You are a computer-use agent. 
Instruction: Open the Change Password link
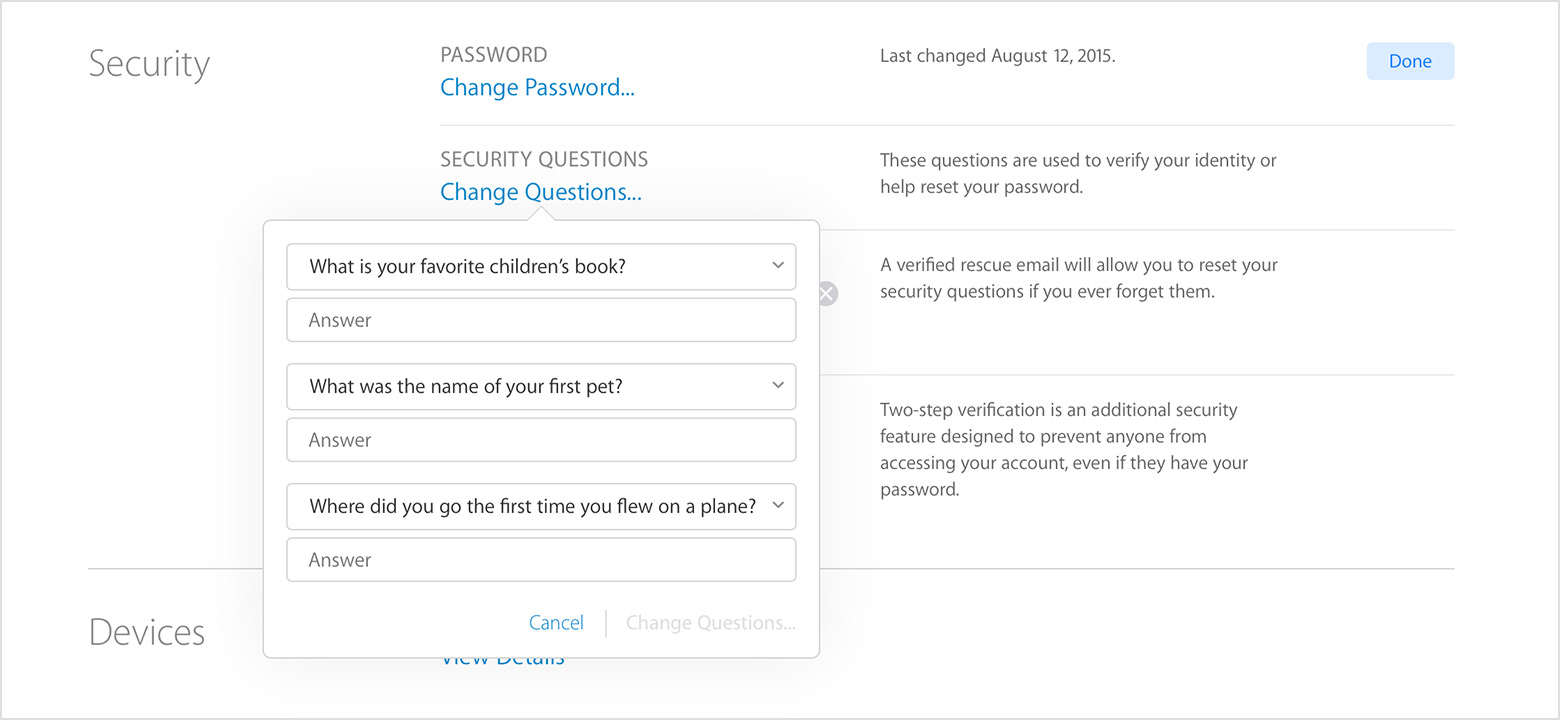(537, 88)
